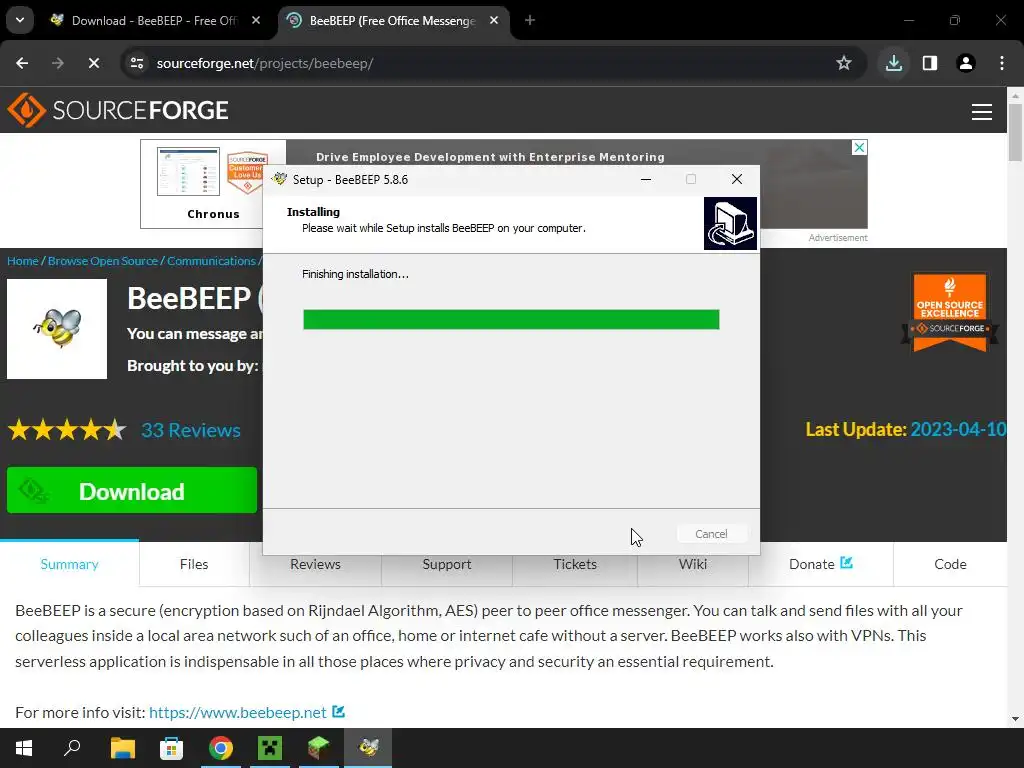This screenshot has width=1024, height=768.
Task: Open the 2023-04-10 last update link
Action: 958,429
